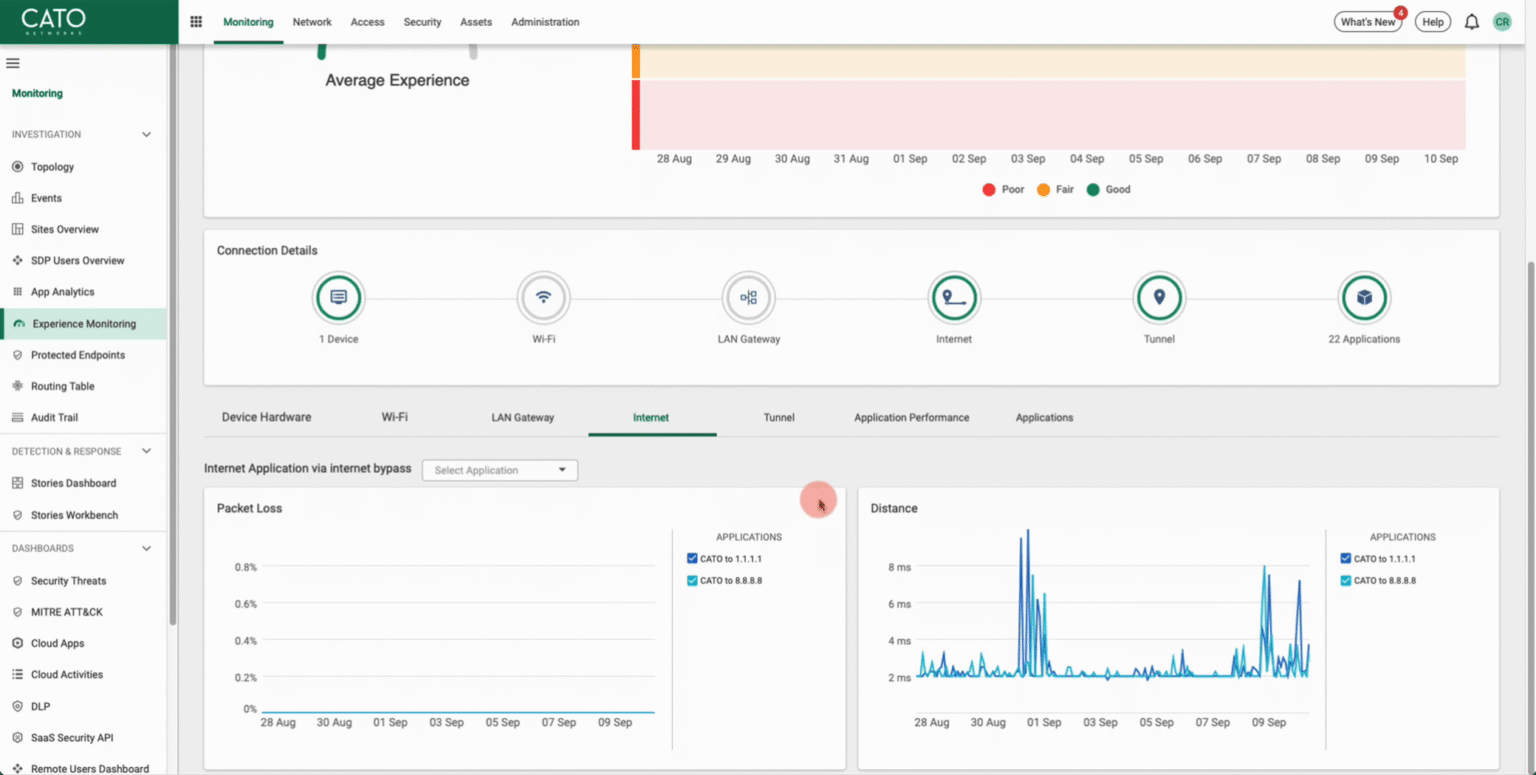1536x775 pixels.
Task: Toggle the Poor red legend item
Action: [x=1003, y=189]
